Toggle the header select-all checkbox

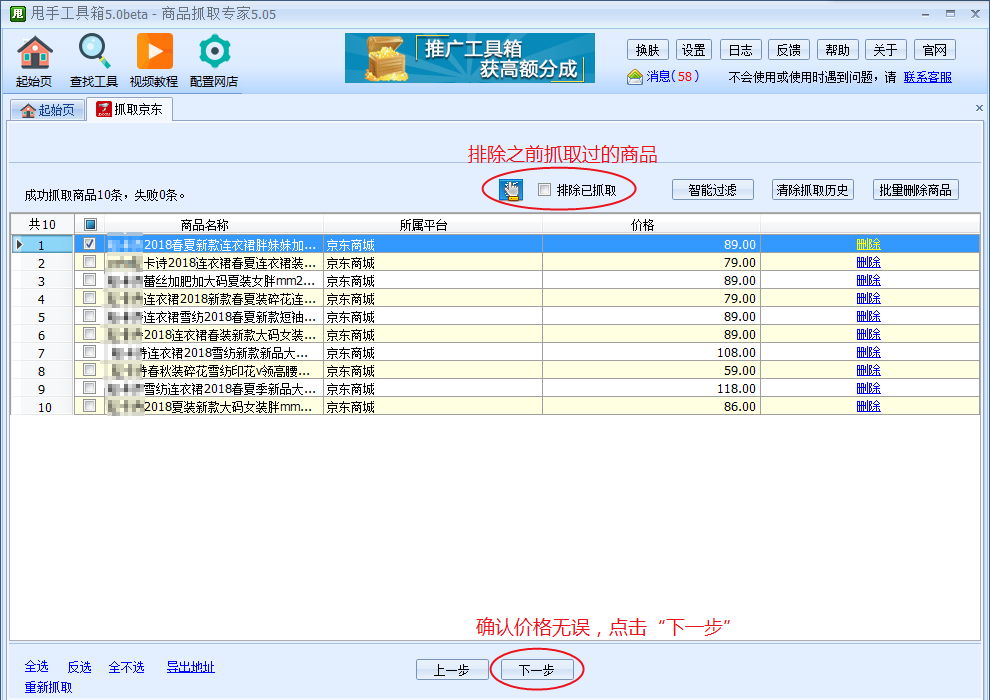(90, 224)
